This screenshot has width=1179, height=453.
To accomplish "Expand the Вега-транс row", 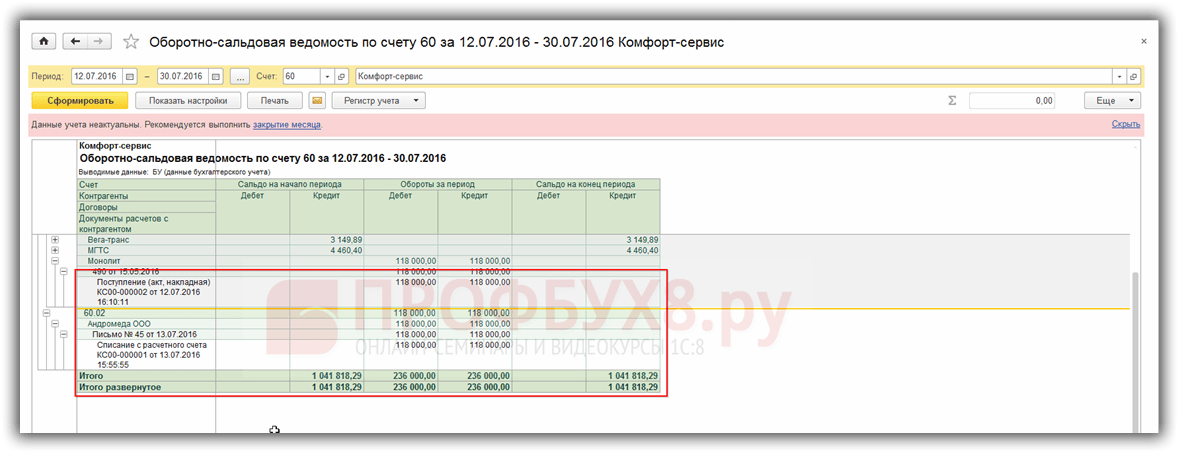I will point(55,240).
